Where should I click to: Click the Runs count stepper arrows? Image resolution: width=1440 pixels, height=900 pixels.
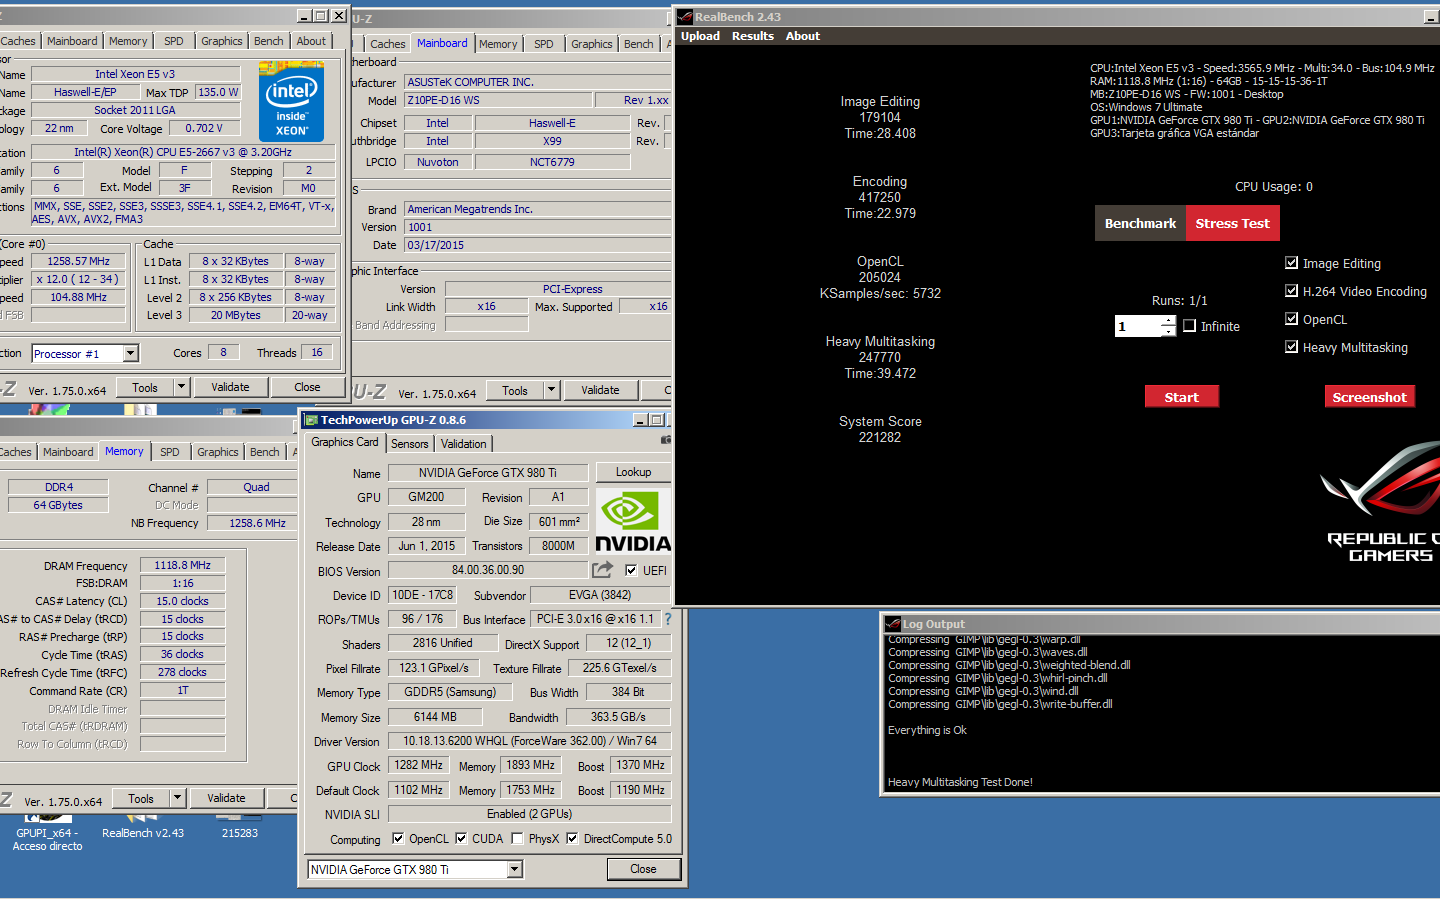(1168, 326)
